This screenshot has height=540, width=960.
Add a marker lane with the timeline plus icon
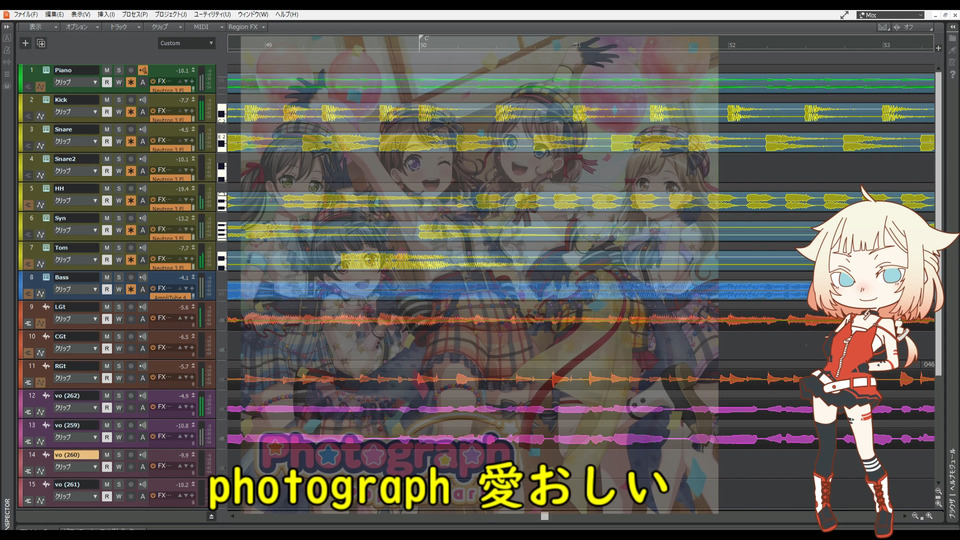point(938,48)
